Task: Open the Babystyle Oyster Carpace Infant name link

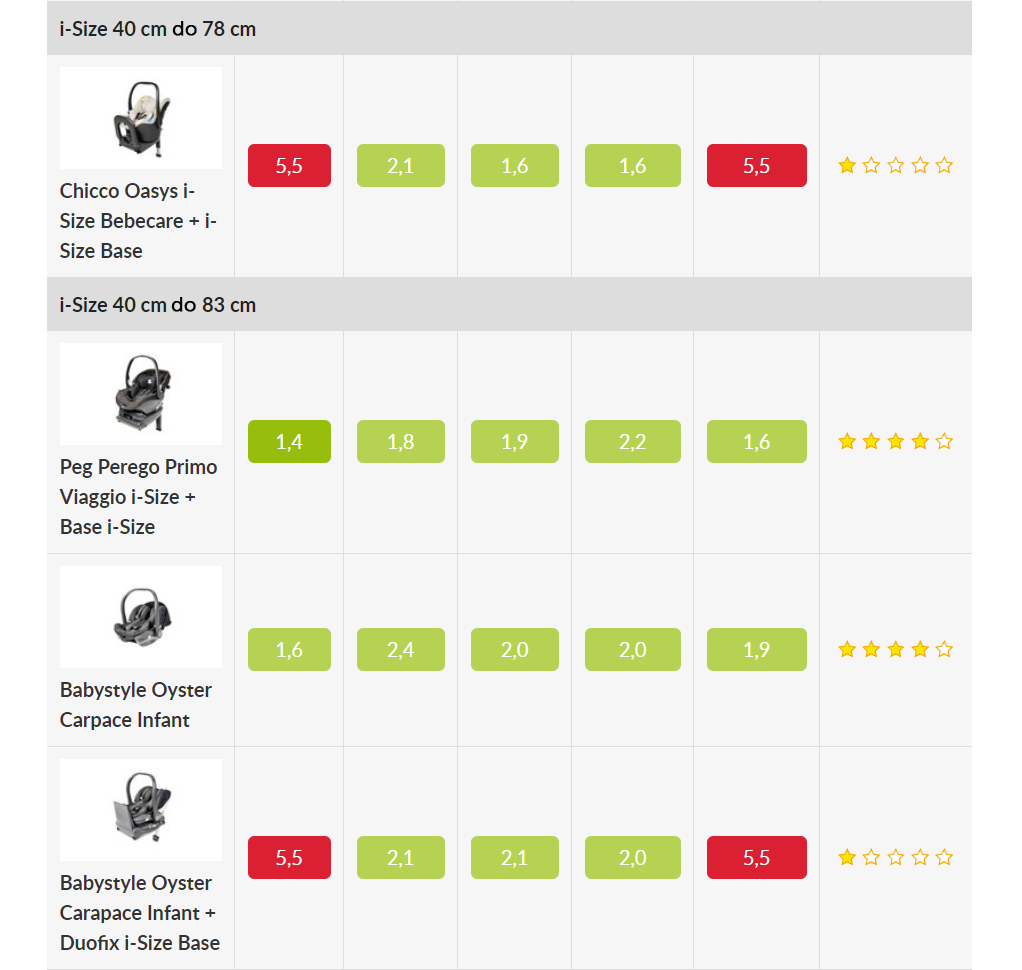Action: [x=136, y=705]
